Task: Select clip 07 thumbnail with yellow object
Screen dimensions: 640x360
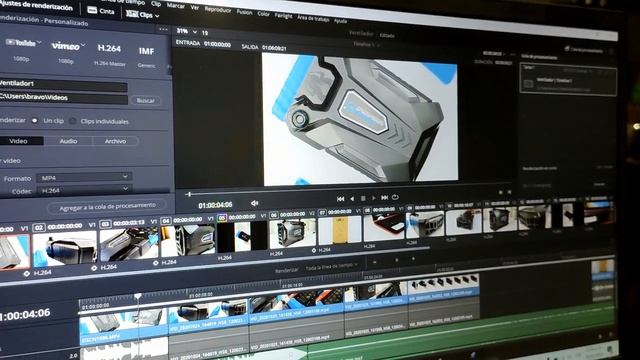Action: pos(340,230)
